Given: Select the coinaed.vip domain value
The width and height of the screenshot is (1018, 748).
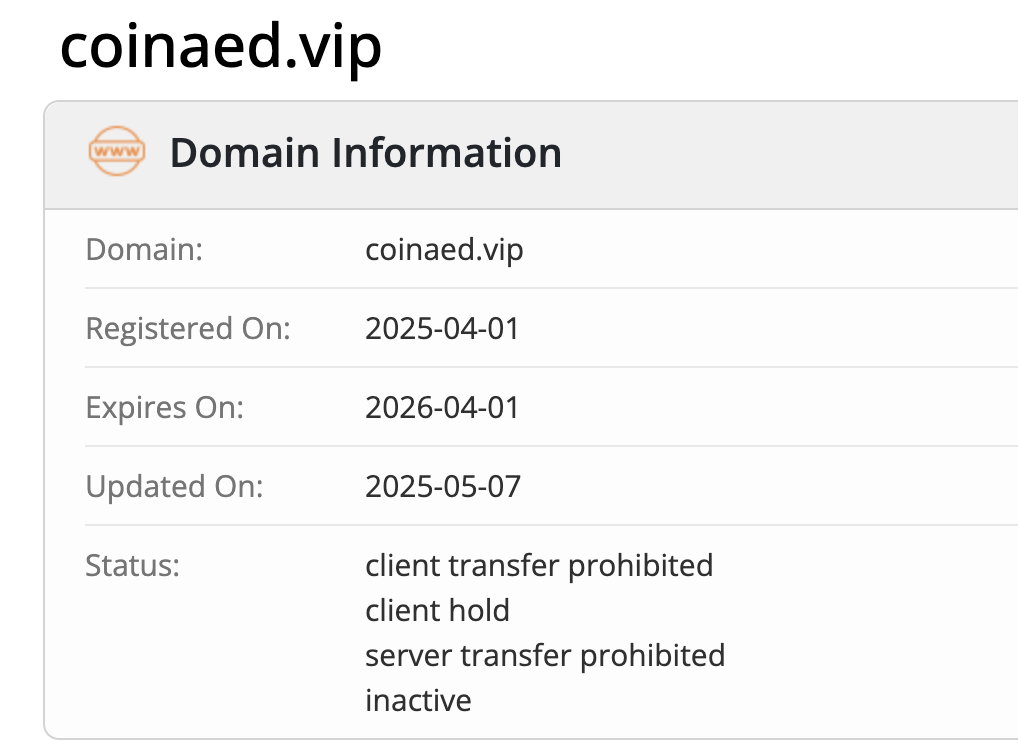Looking at the screenshot, I should pos(444,250).
